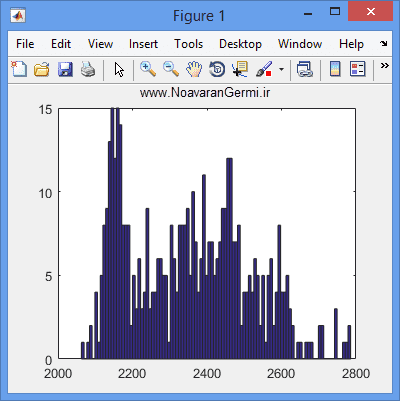400x401 pixels.
Task: Open the Tools menu
Action: 189,44
